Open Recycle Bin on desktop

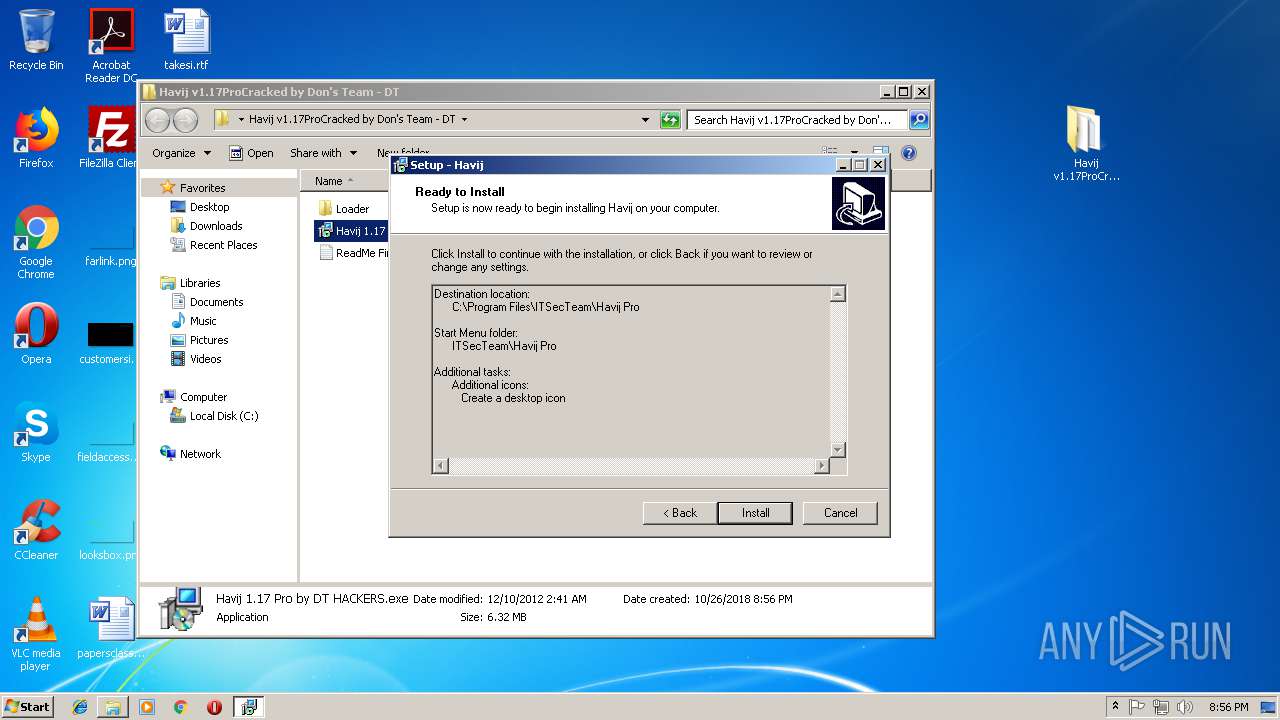coord(36,40)
